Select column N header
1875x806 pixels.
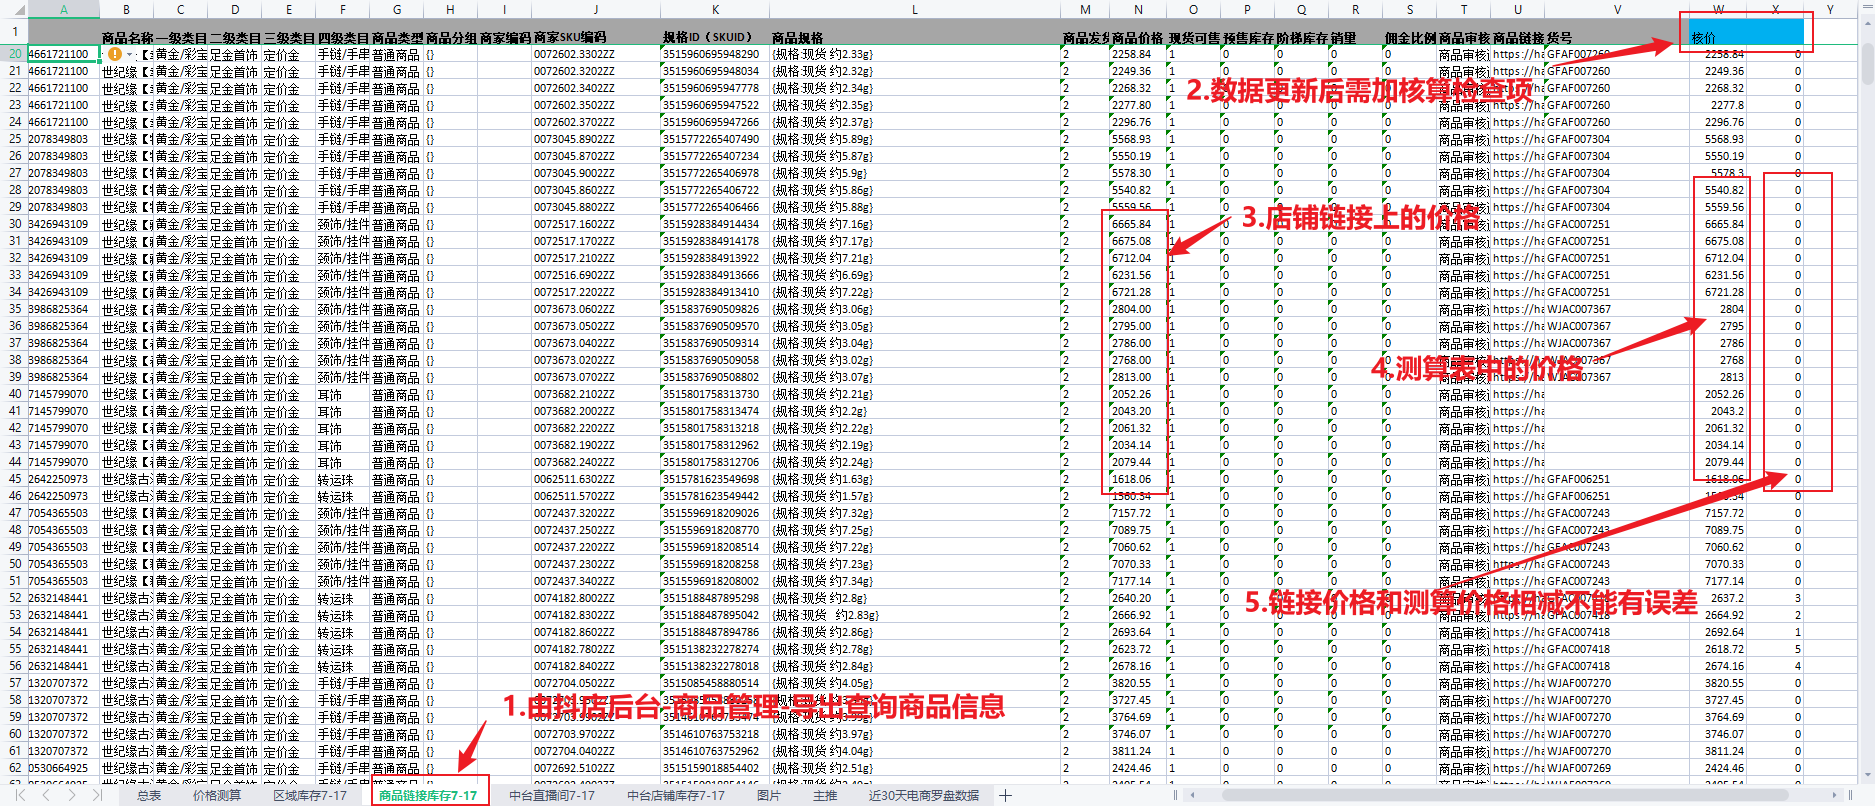1137,9
